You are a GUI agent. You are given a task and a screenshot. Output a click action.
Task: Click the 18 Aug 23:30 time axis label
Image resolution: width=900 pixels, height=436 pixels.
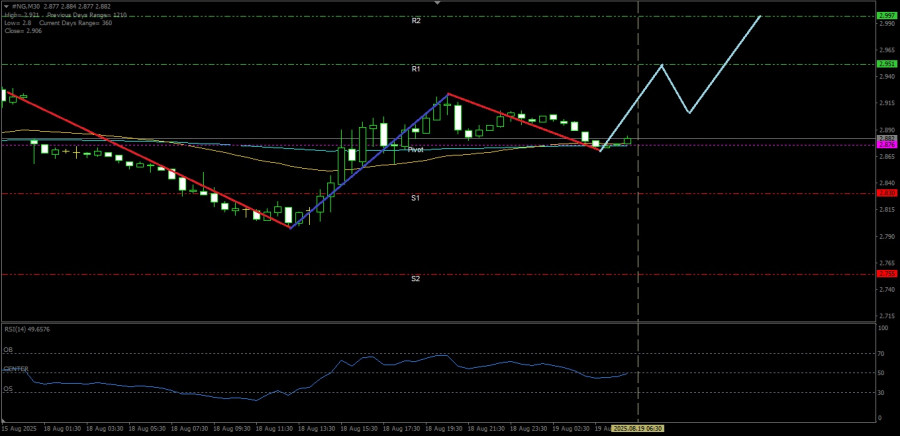529,429
